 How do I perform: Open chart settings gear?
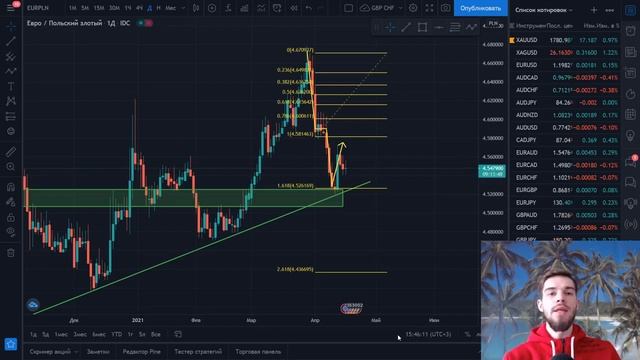[x=413, y=8]
